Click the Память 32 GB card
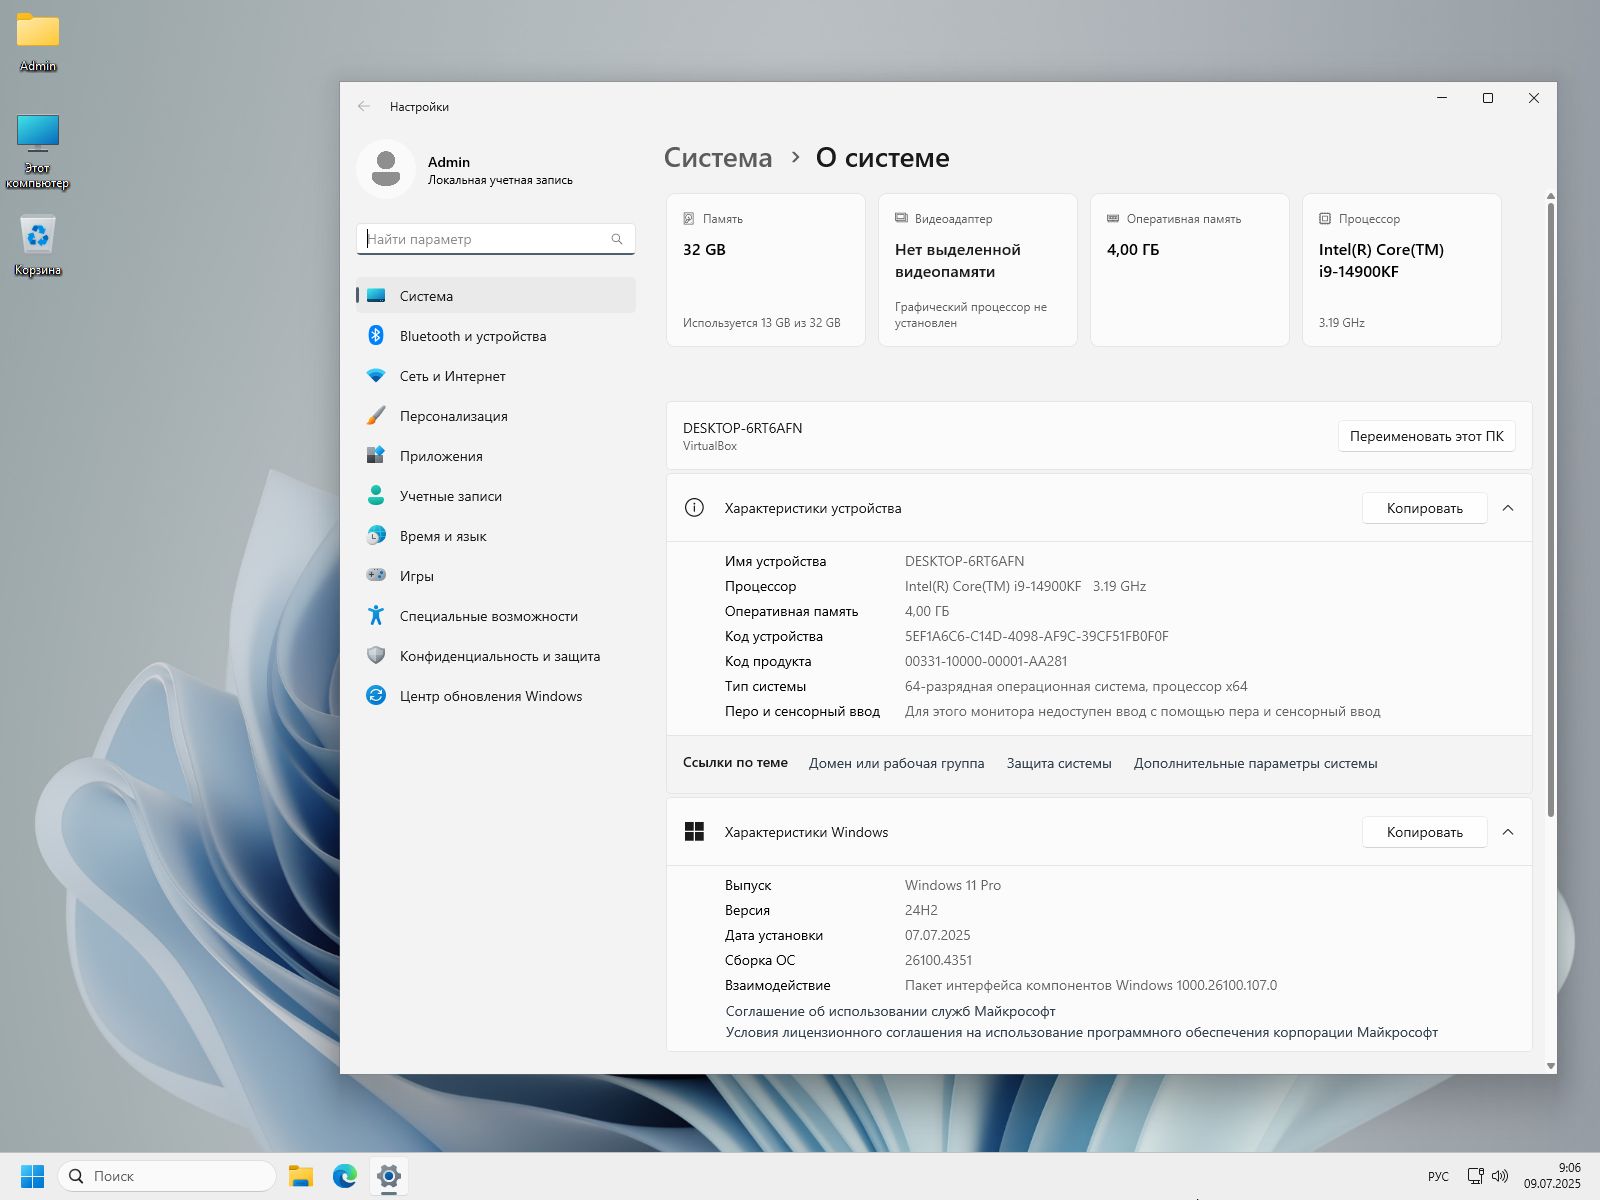This screenshot has width=1600, height=1200. (766, 270)
